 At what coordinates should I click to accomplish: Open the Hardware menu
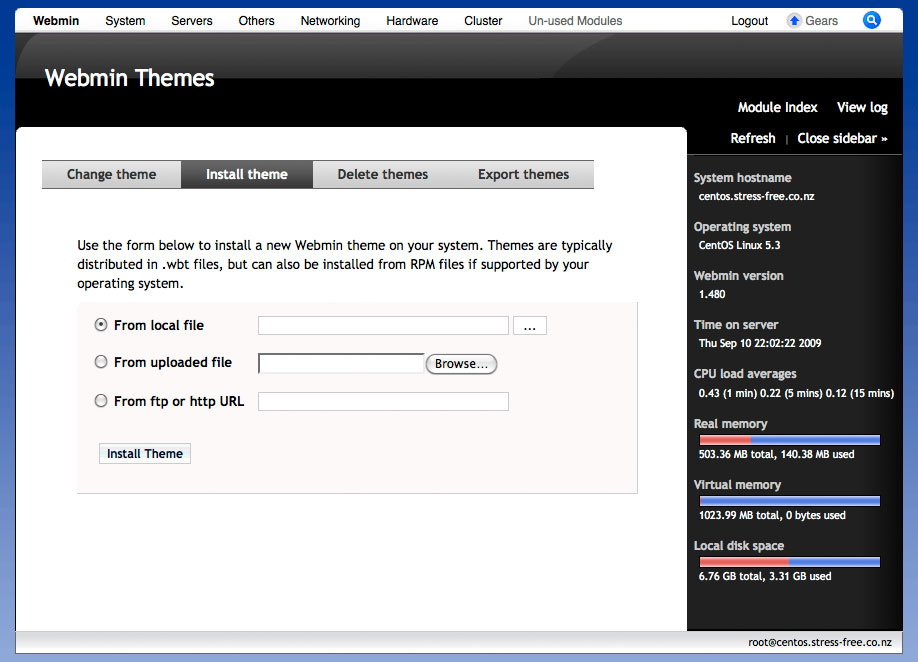[x=412, y=20]
